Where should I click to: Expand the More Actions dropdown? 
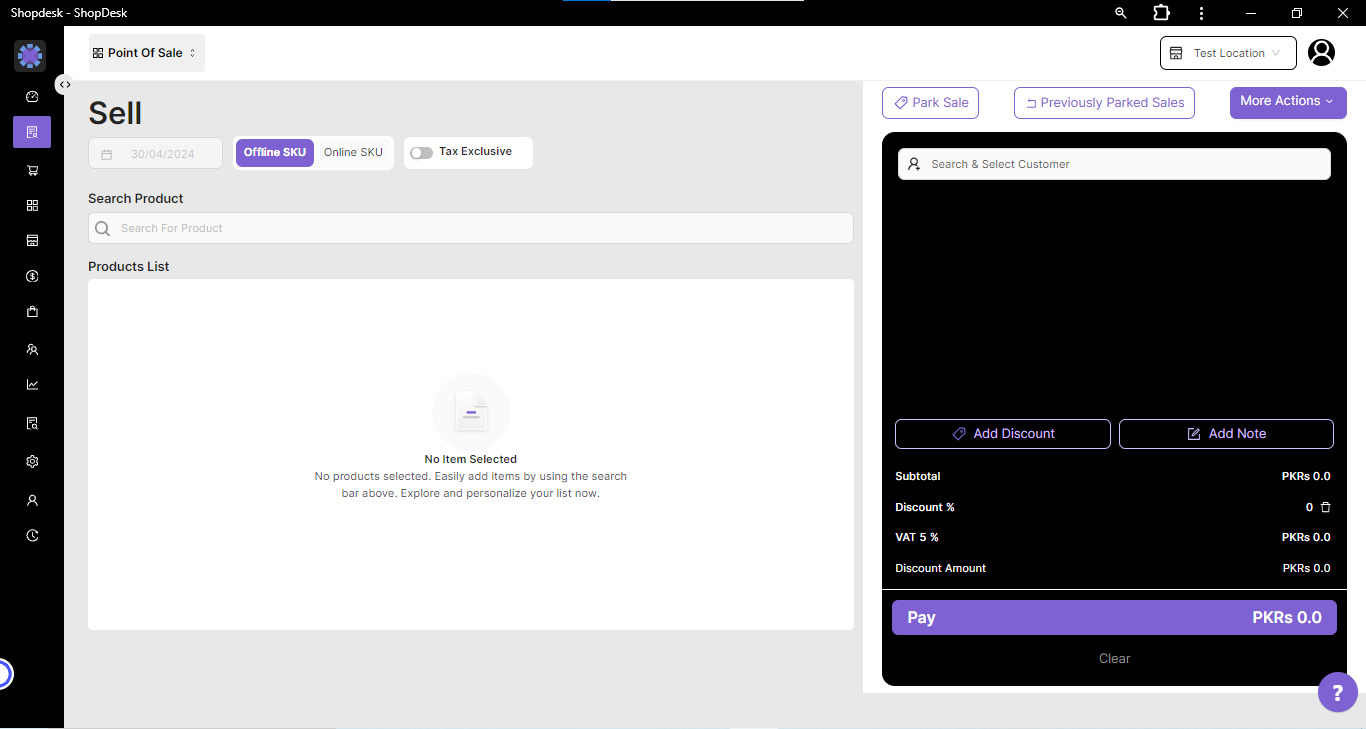tap(1287, 102)
